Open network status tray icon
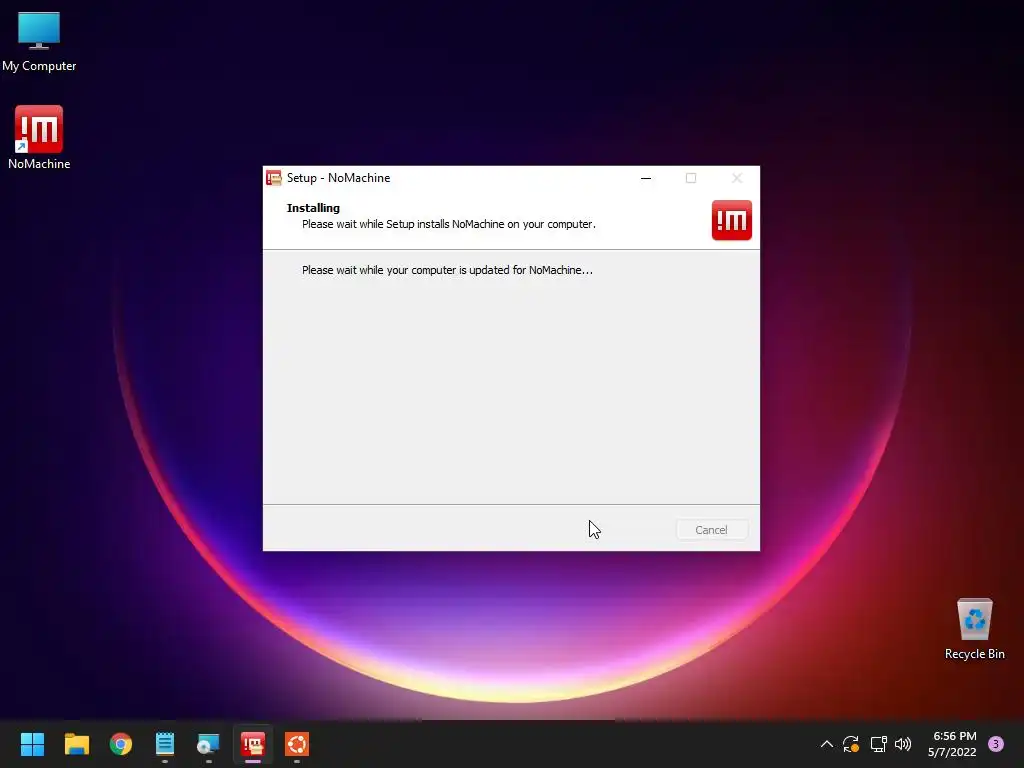This screenshot has width=1024, height=768. tap(878, 744)
